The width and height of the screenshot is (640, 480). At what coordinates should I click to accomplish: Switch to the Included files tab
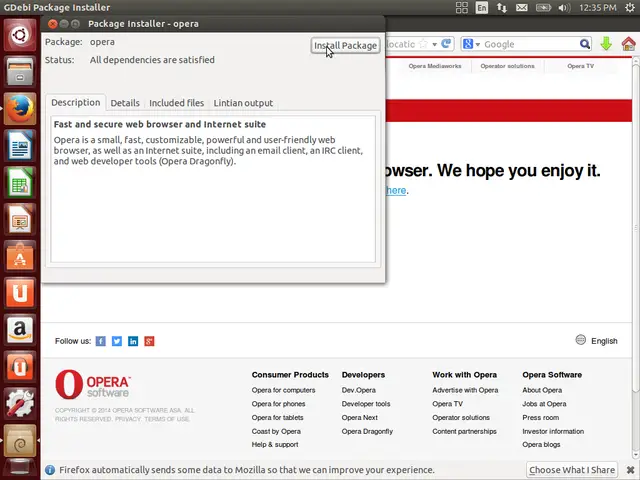[x=176, y=103]
